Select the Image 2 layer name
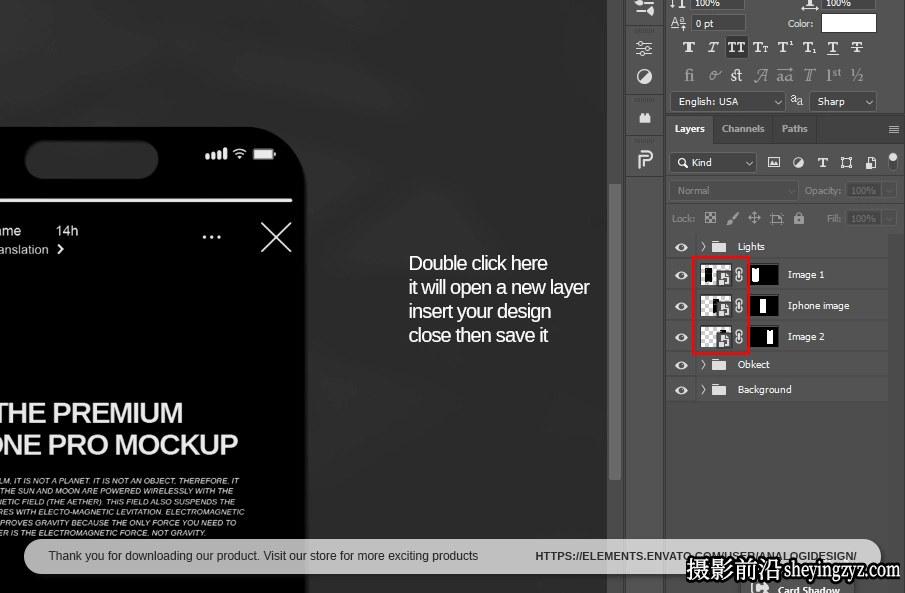The height and width of the screenshot is (593, 905). click(806, 337)
